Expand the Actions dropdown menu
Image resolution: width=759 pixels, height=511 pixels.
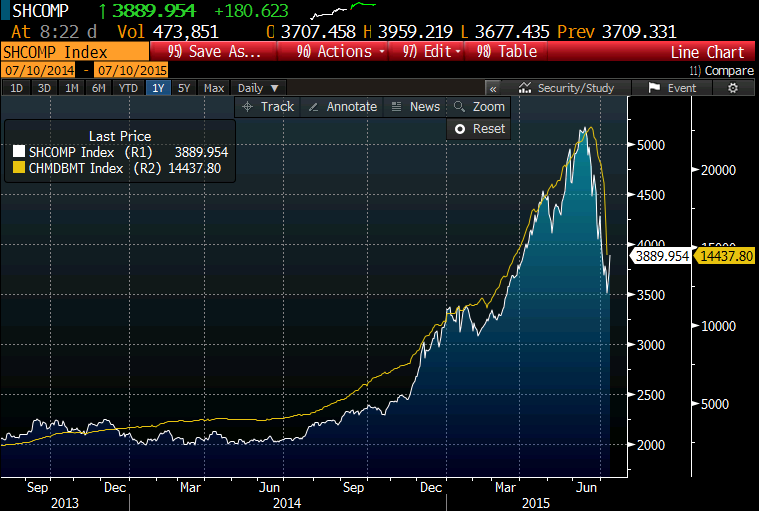click(x=340, y=51)
